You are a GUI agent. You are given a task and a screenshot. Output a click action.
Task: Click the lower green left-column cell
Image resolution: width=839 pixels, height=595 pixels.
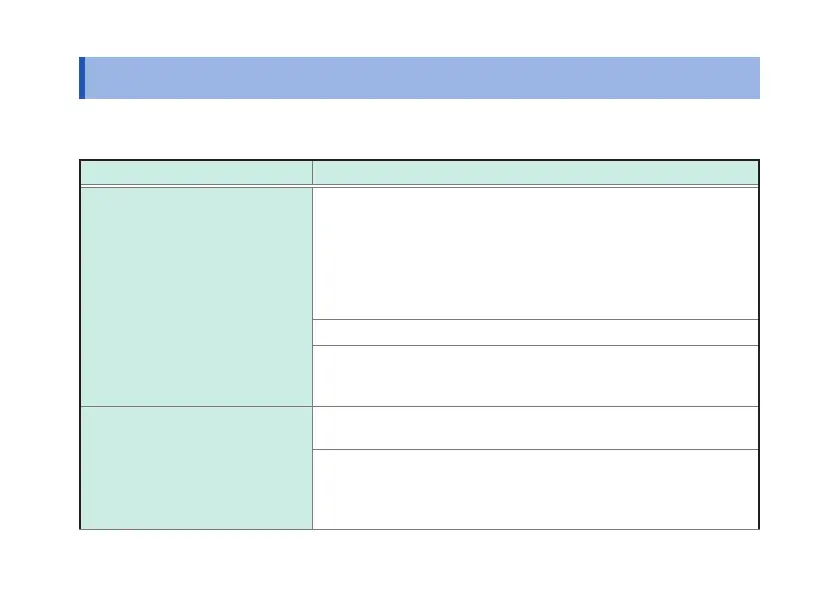point(195,467)
